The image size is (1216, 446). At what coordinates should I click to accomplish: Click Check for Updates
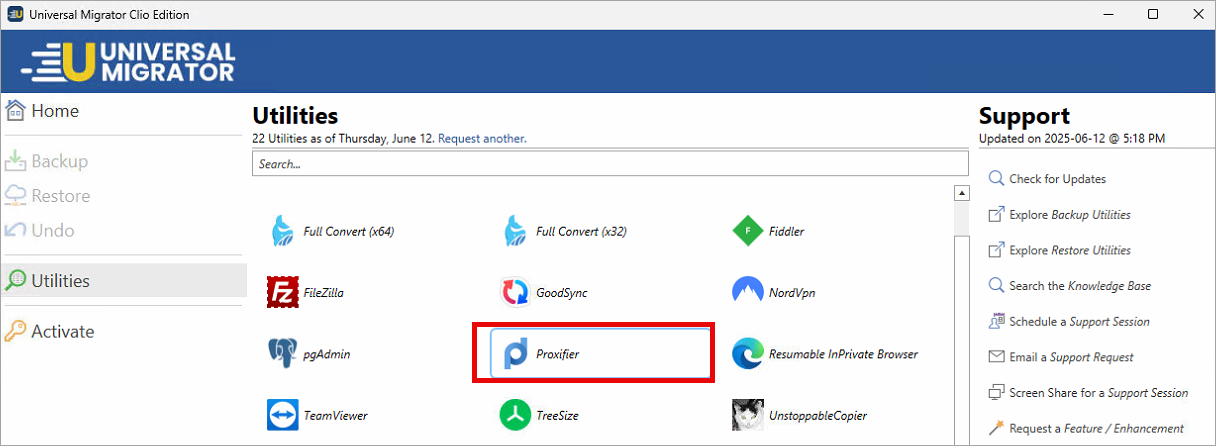click(x=1047, y=179)
